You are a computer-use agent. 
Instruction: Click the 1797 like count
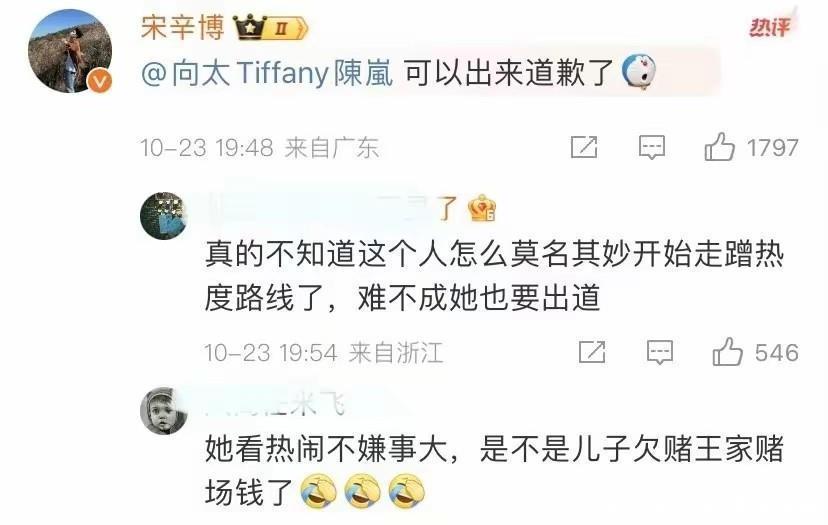pyautogui.click(x=772, y=147)
